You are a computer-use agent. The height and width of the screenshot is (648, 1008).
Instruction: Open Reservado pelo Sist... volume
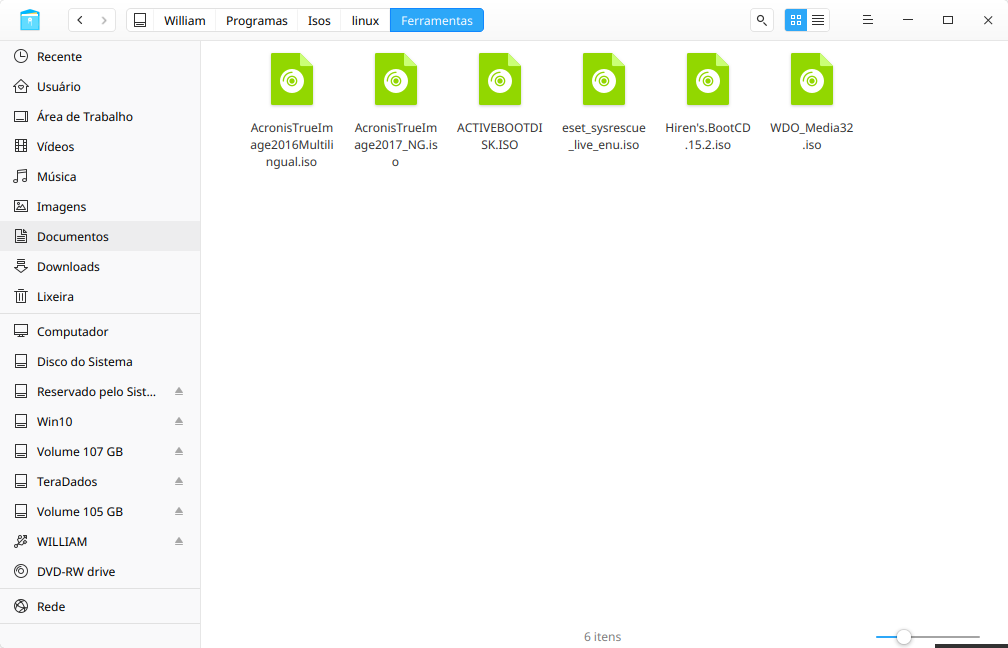click(x=100, y=392)
